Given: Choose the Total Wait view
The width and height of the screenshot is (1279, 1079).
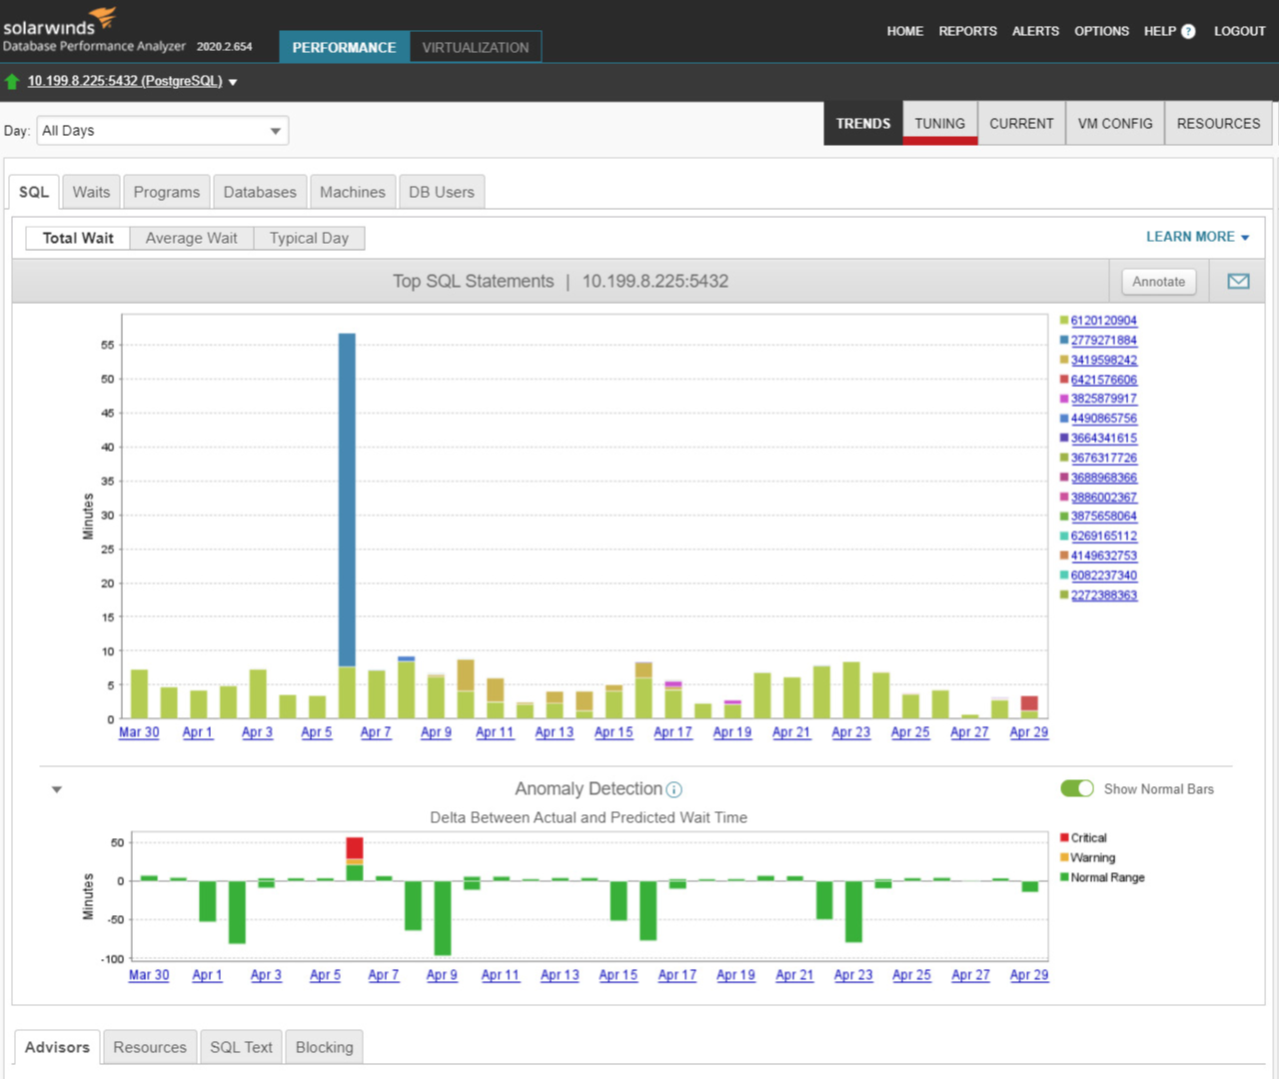Looking at the screenshot, I should [x=78, y=238].
